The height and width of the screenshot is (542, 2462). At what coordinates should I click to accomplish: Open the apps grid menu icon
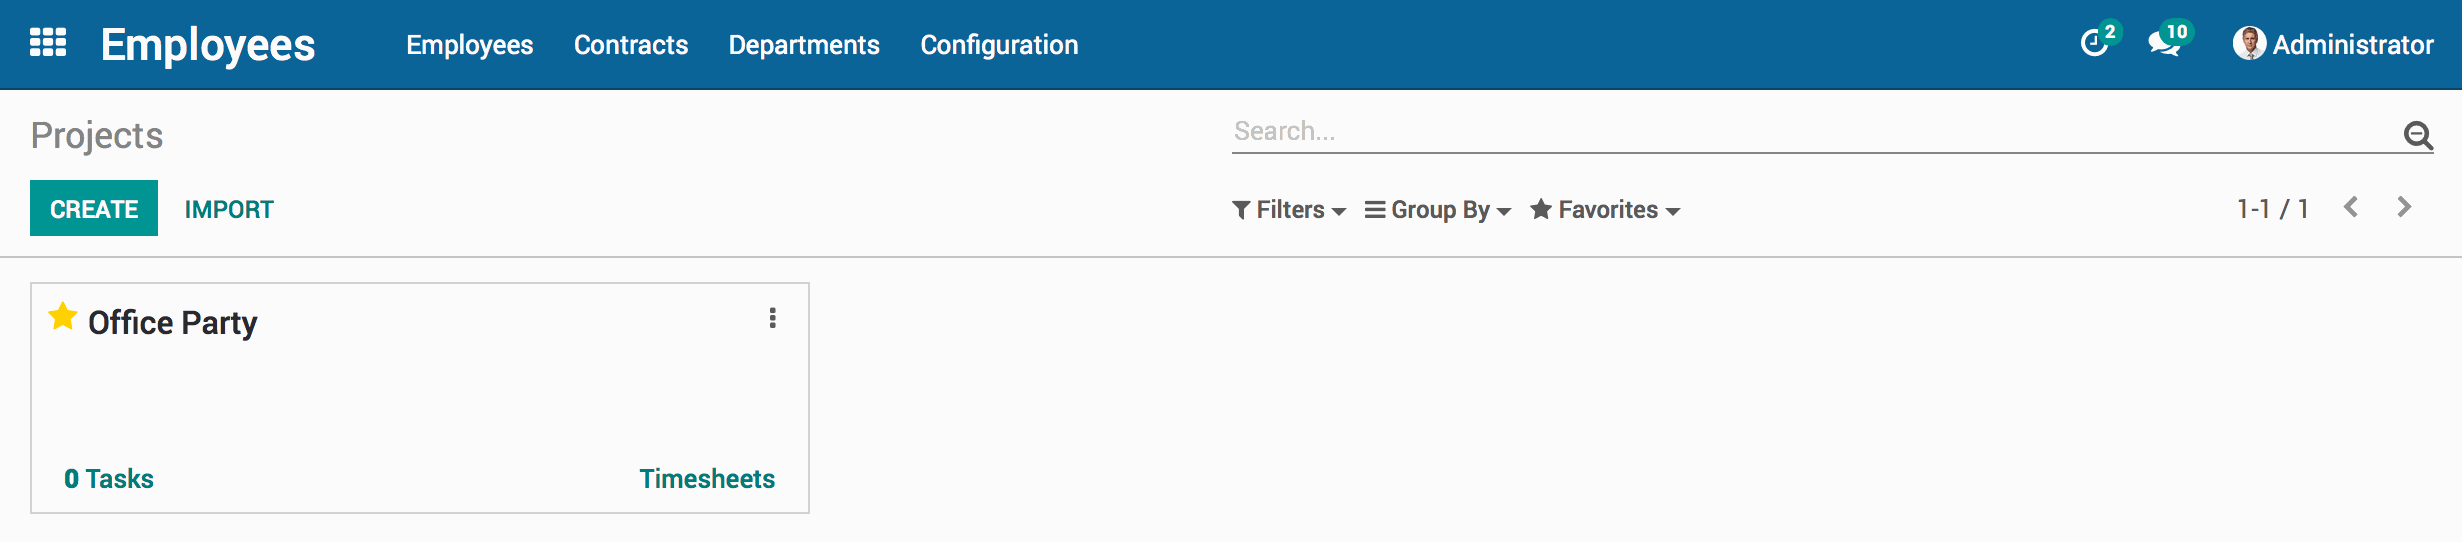pyautogui.click(x=48, y=43)
